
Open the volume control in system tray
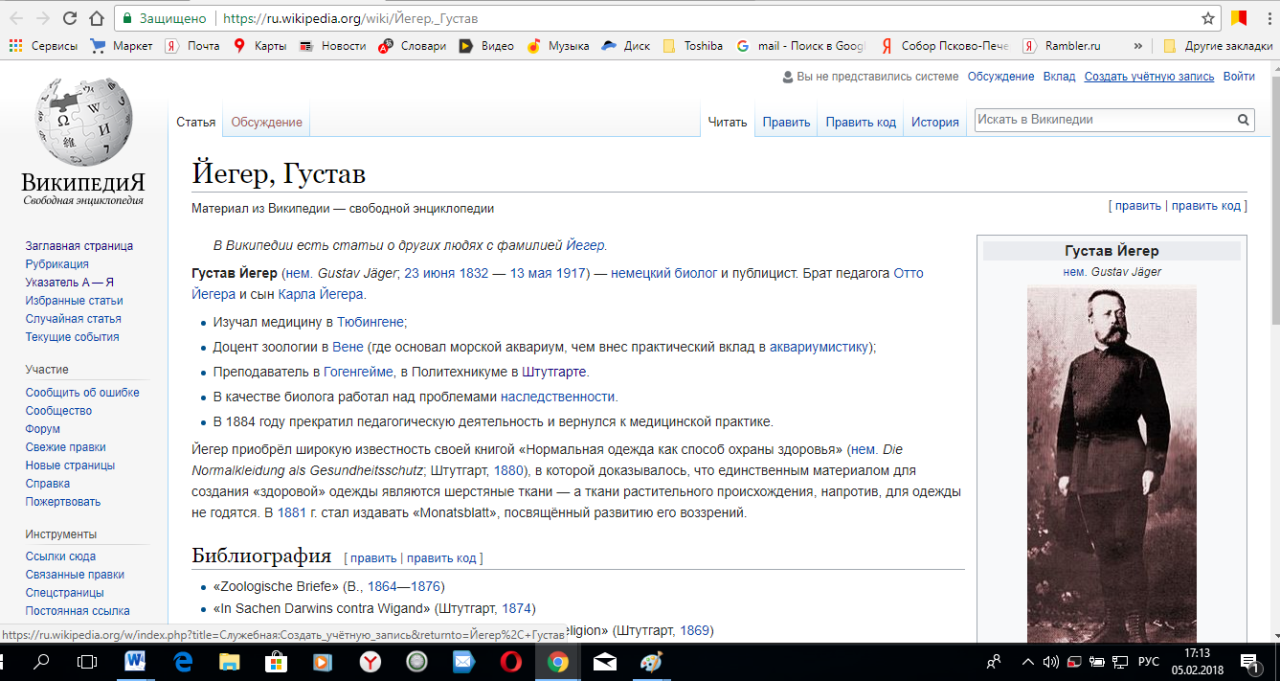click(1050, 662)
